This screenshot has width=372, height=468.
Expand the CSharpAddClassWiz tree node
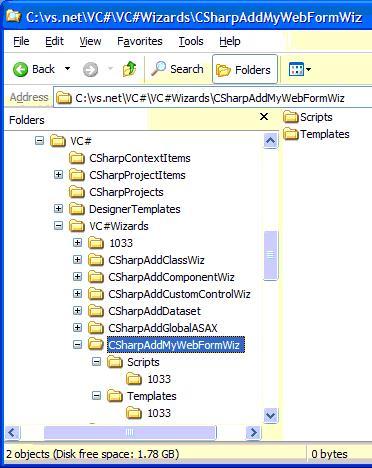click(x=77, y=260)
